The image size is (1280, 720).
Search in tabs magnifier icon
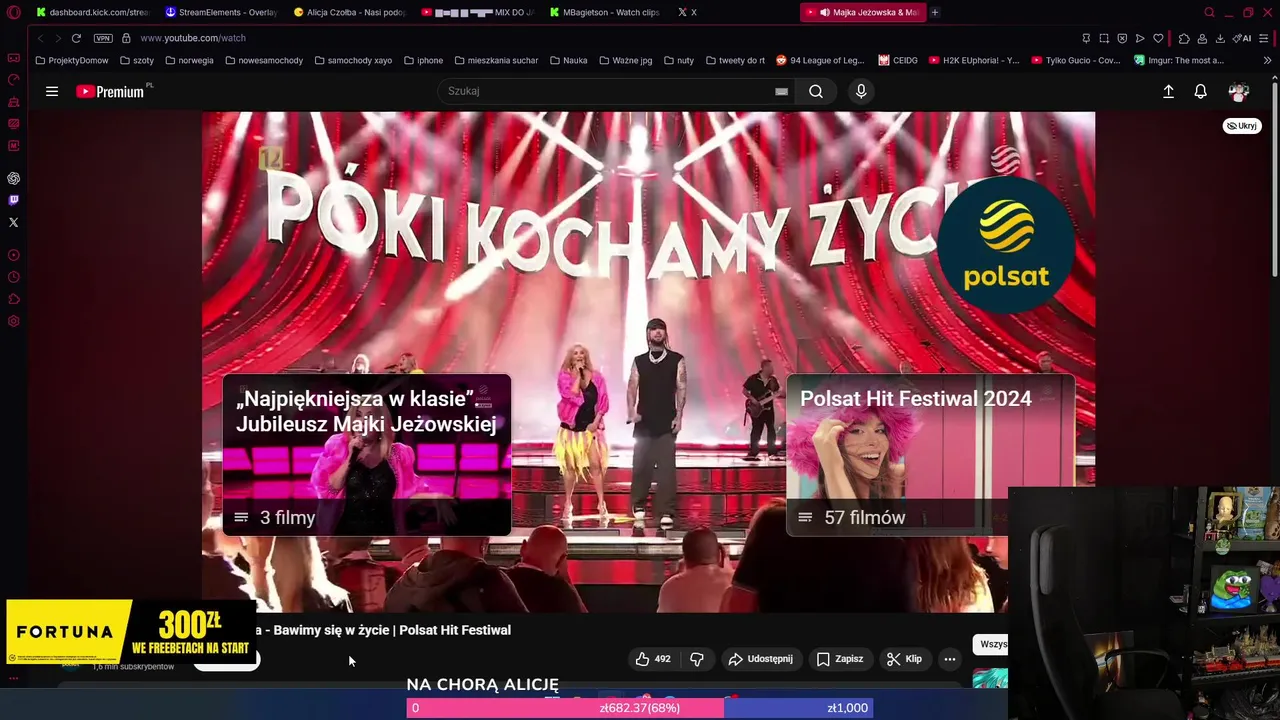pos(1209,12)
